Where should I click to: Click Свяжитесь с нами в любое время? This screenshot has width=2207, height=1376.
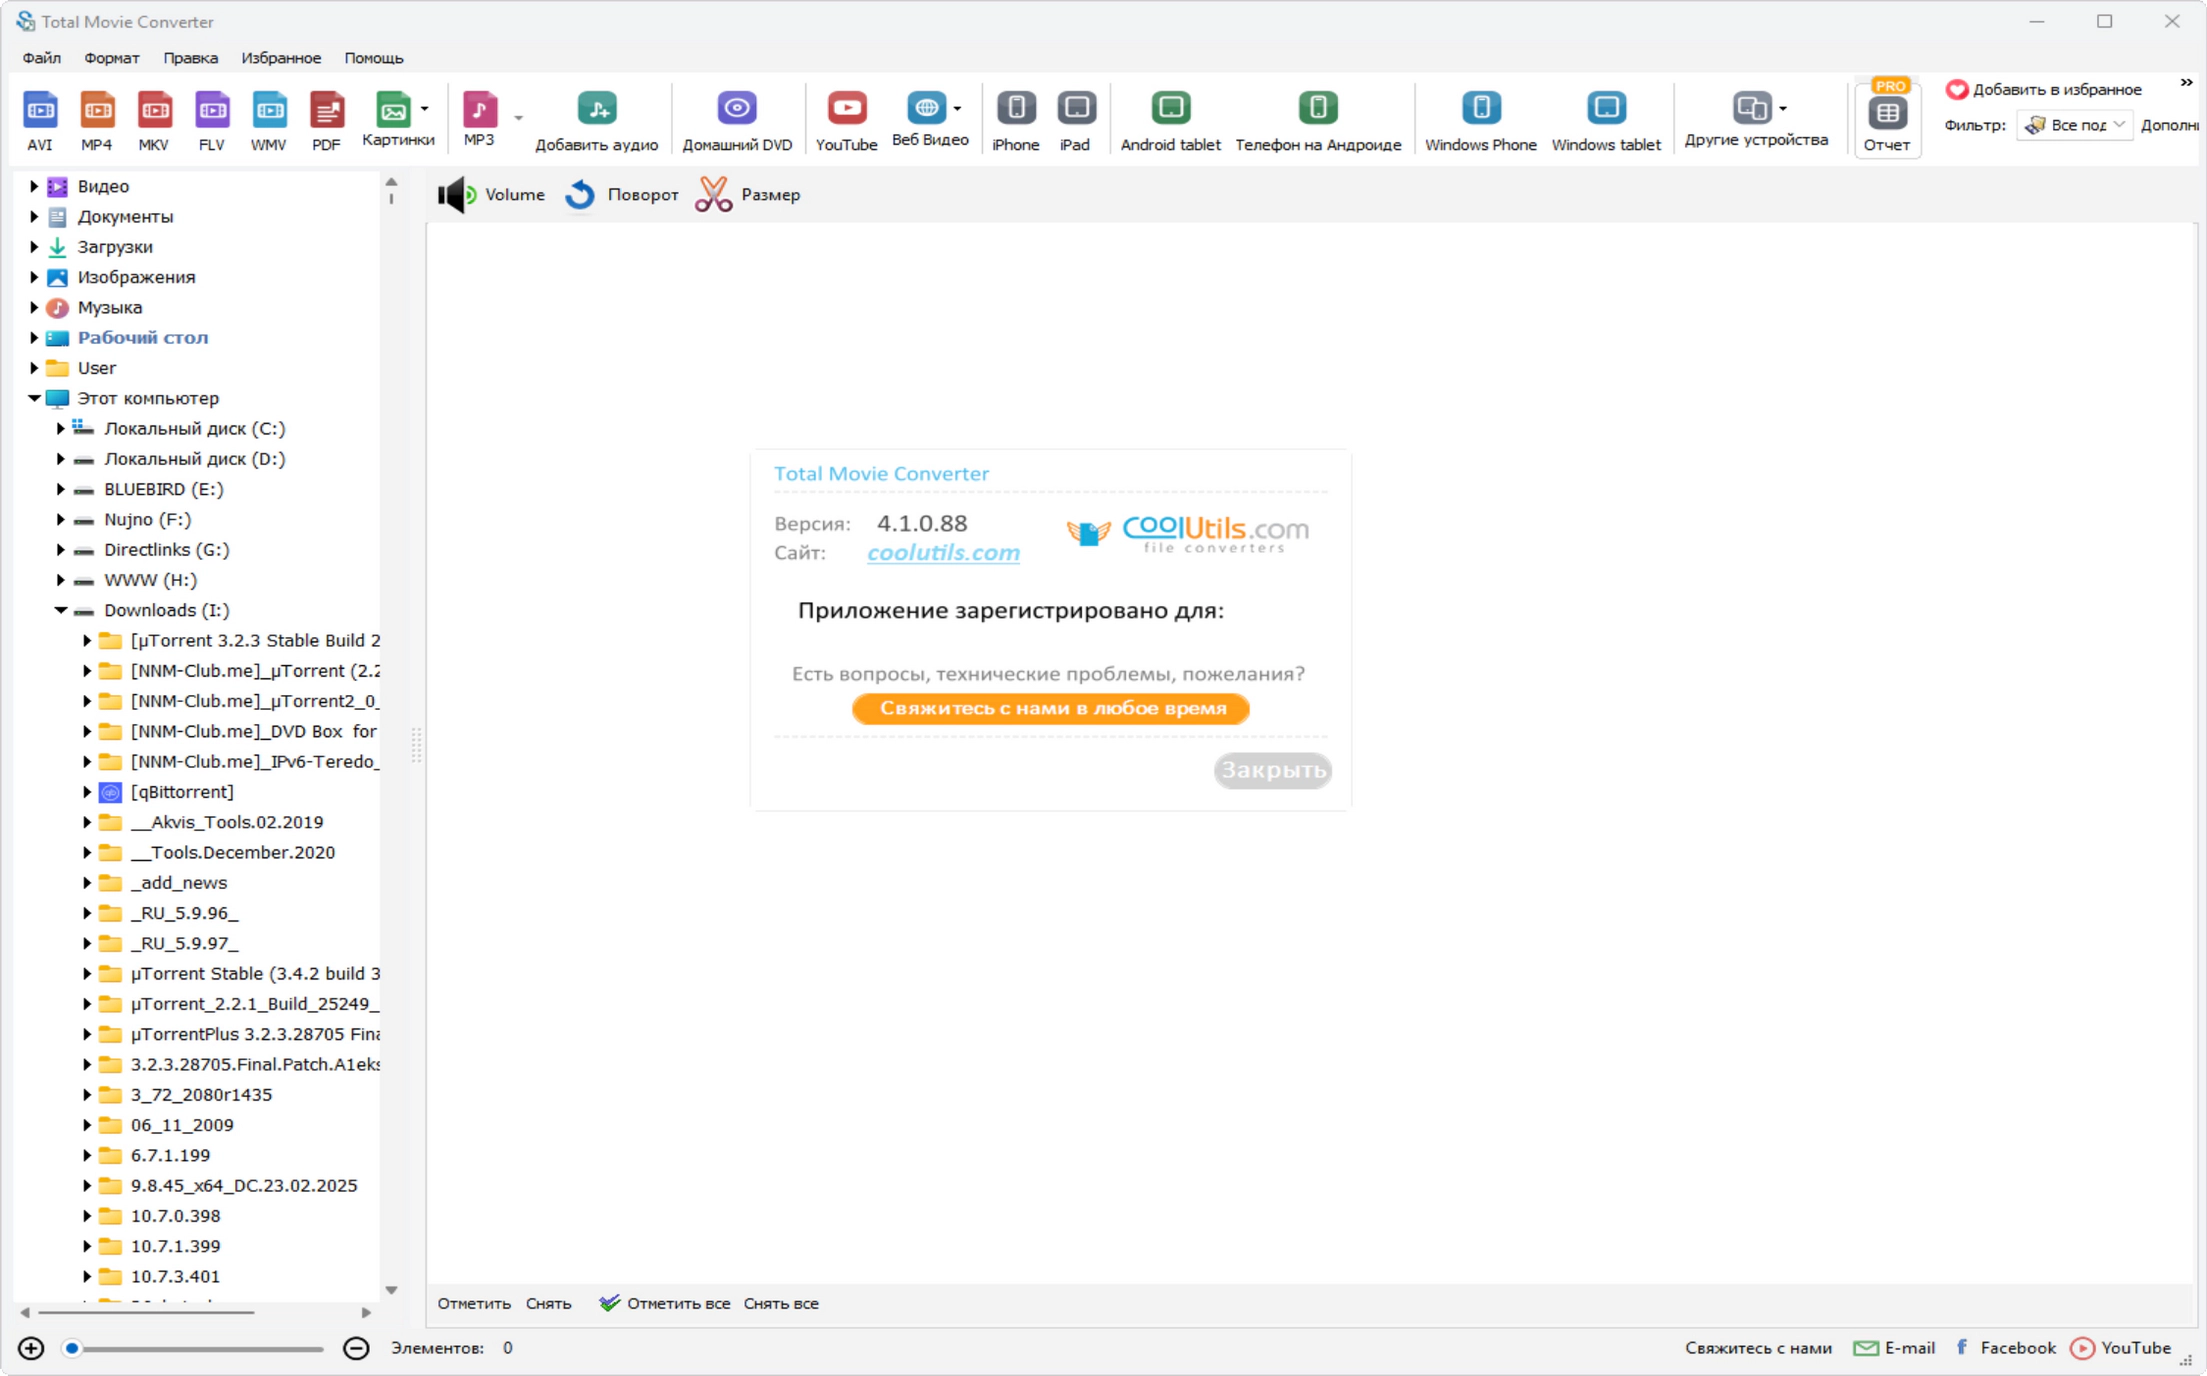(1051, 709)
